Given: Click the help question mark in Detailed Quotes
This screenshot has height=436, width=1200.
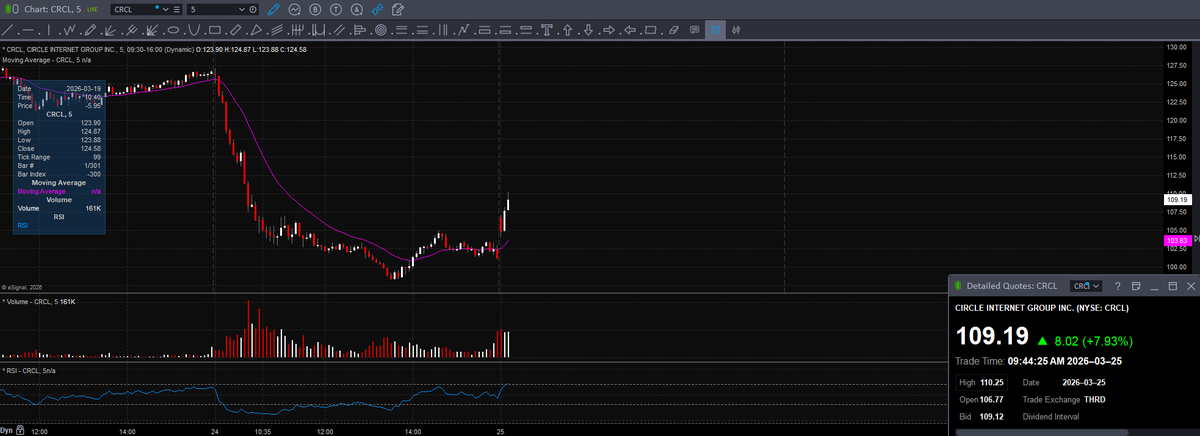Looking at the screenshot, I should click(x=1117, y=286).
